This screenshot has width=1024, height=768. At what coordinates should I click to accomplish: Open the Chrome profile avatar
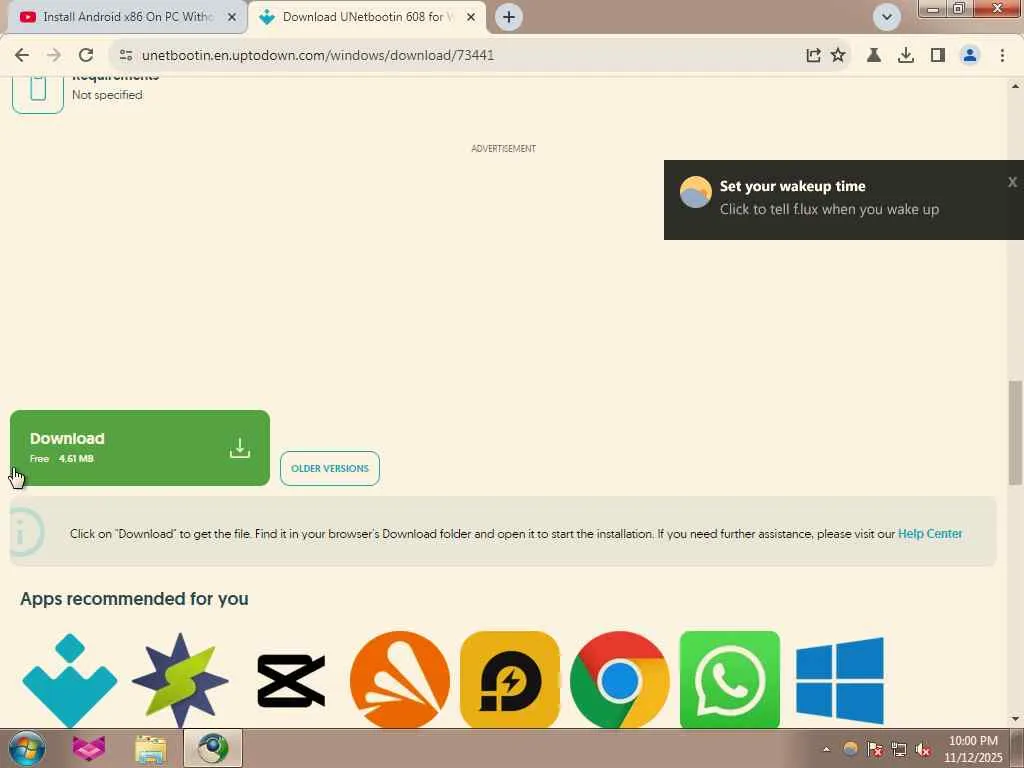[x=970, y=56]
